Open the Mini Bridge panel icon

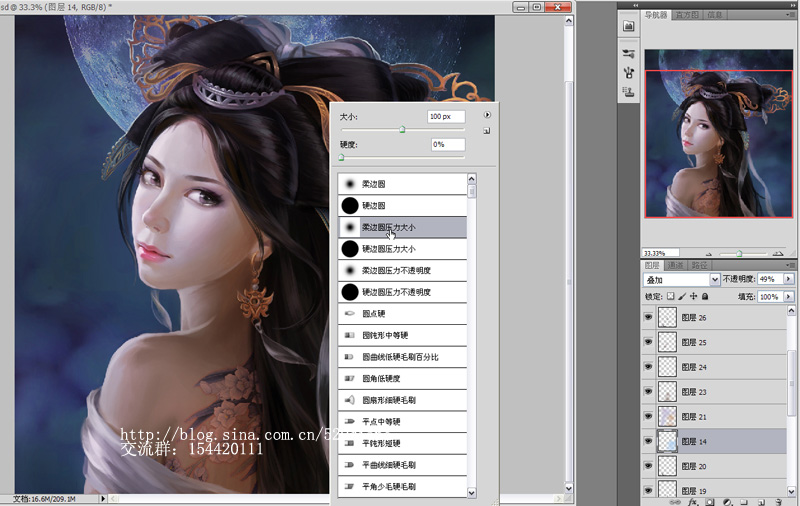tap(629, 26)
